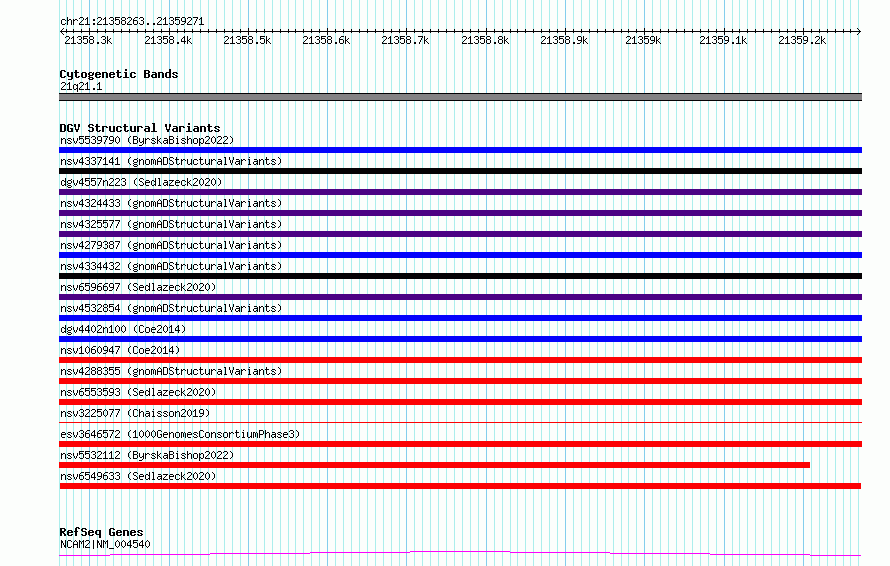The image size is (890, 566).
Task: Open nsv6553593 (Sedlazeck2020) variant
Action: pos(138,392)
